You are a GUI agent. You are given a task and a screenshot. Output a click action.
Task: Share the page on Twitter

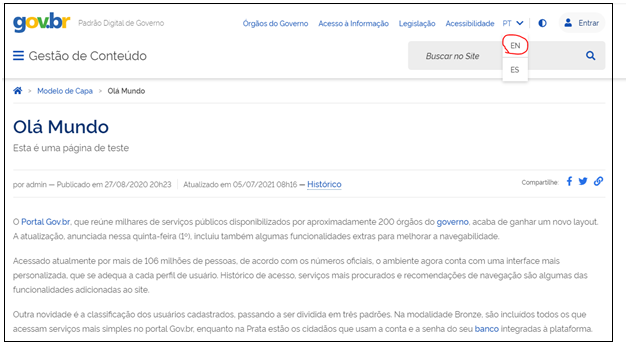583,181
